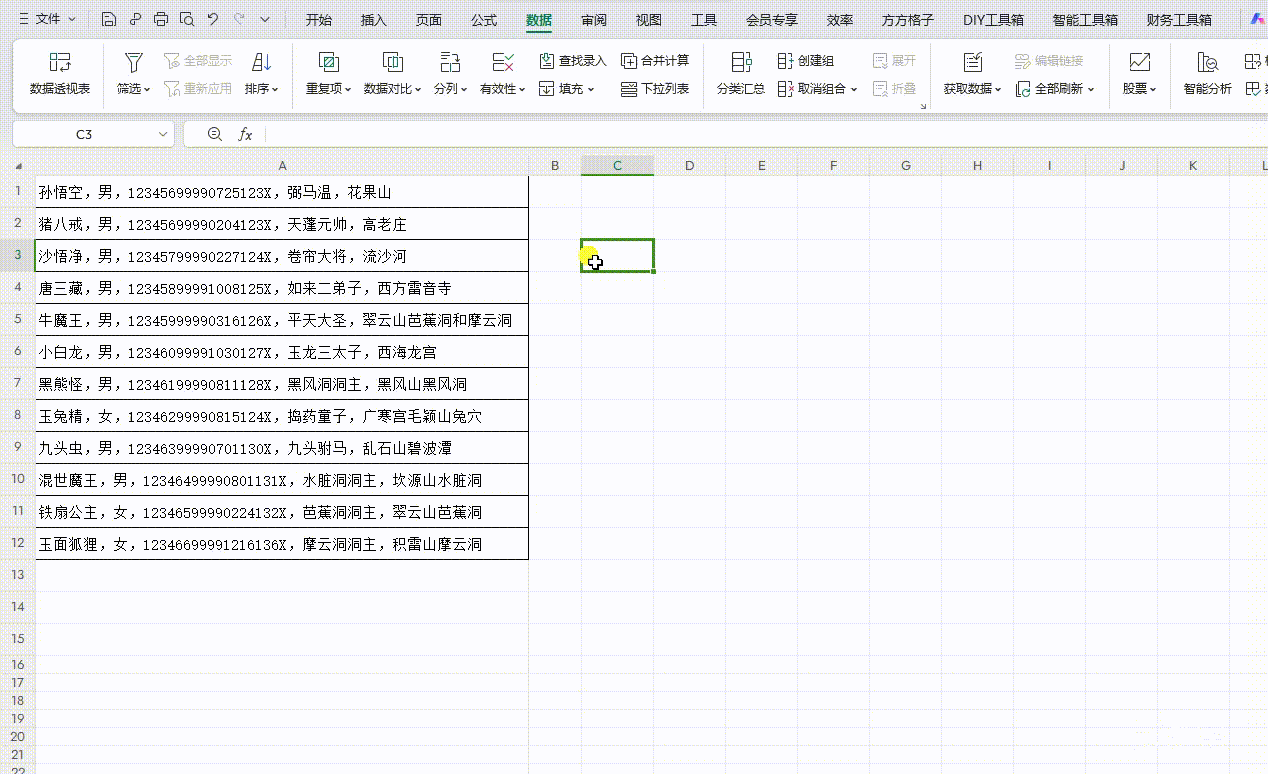The width and height of the screenshot is (1268, 774).
Task: Click the magnifier icon beside fx
Action: point(214,134)
